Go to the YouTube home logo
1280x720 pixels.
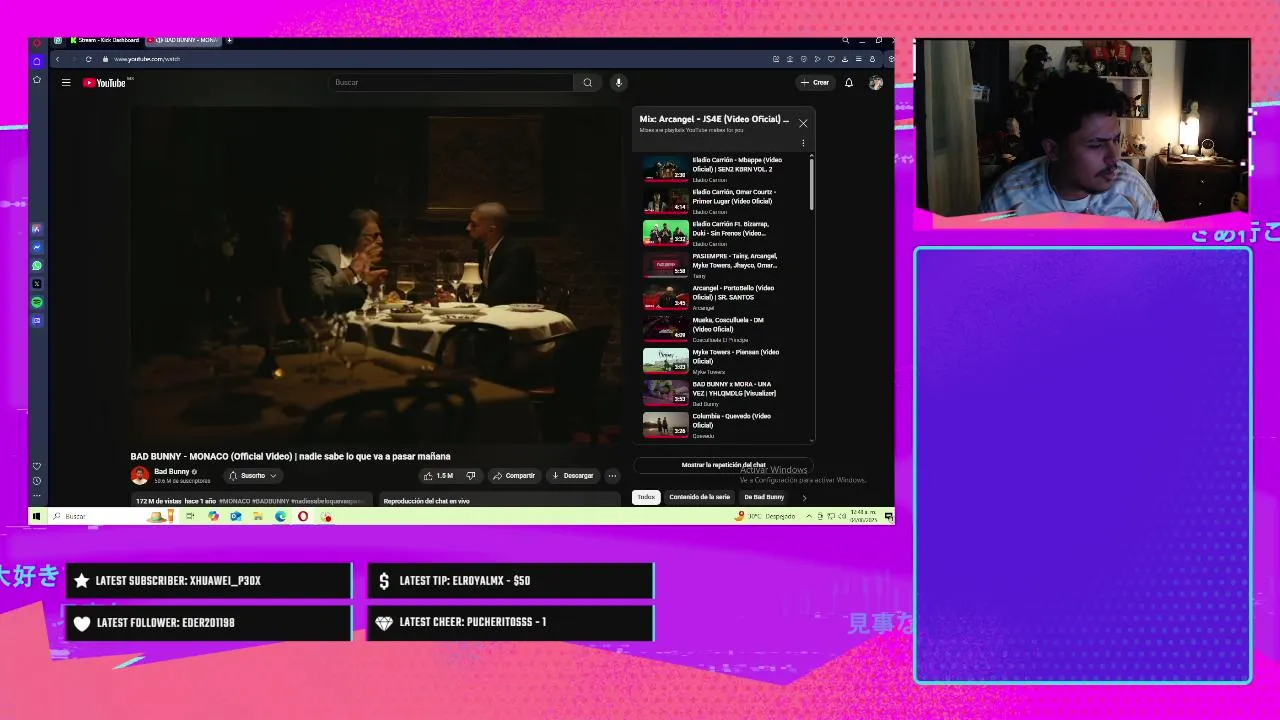104,83
